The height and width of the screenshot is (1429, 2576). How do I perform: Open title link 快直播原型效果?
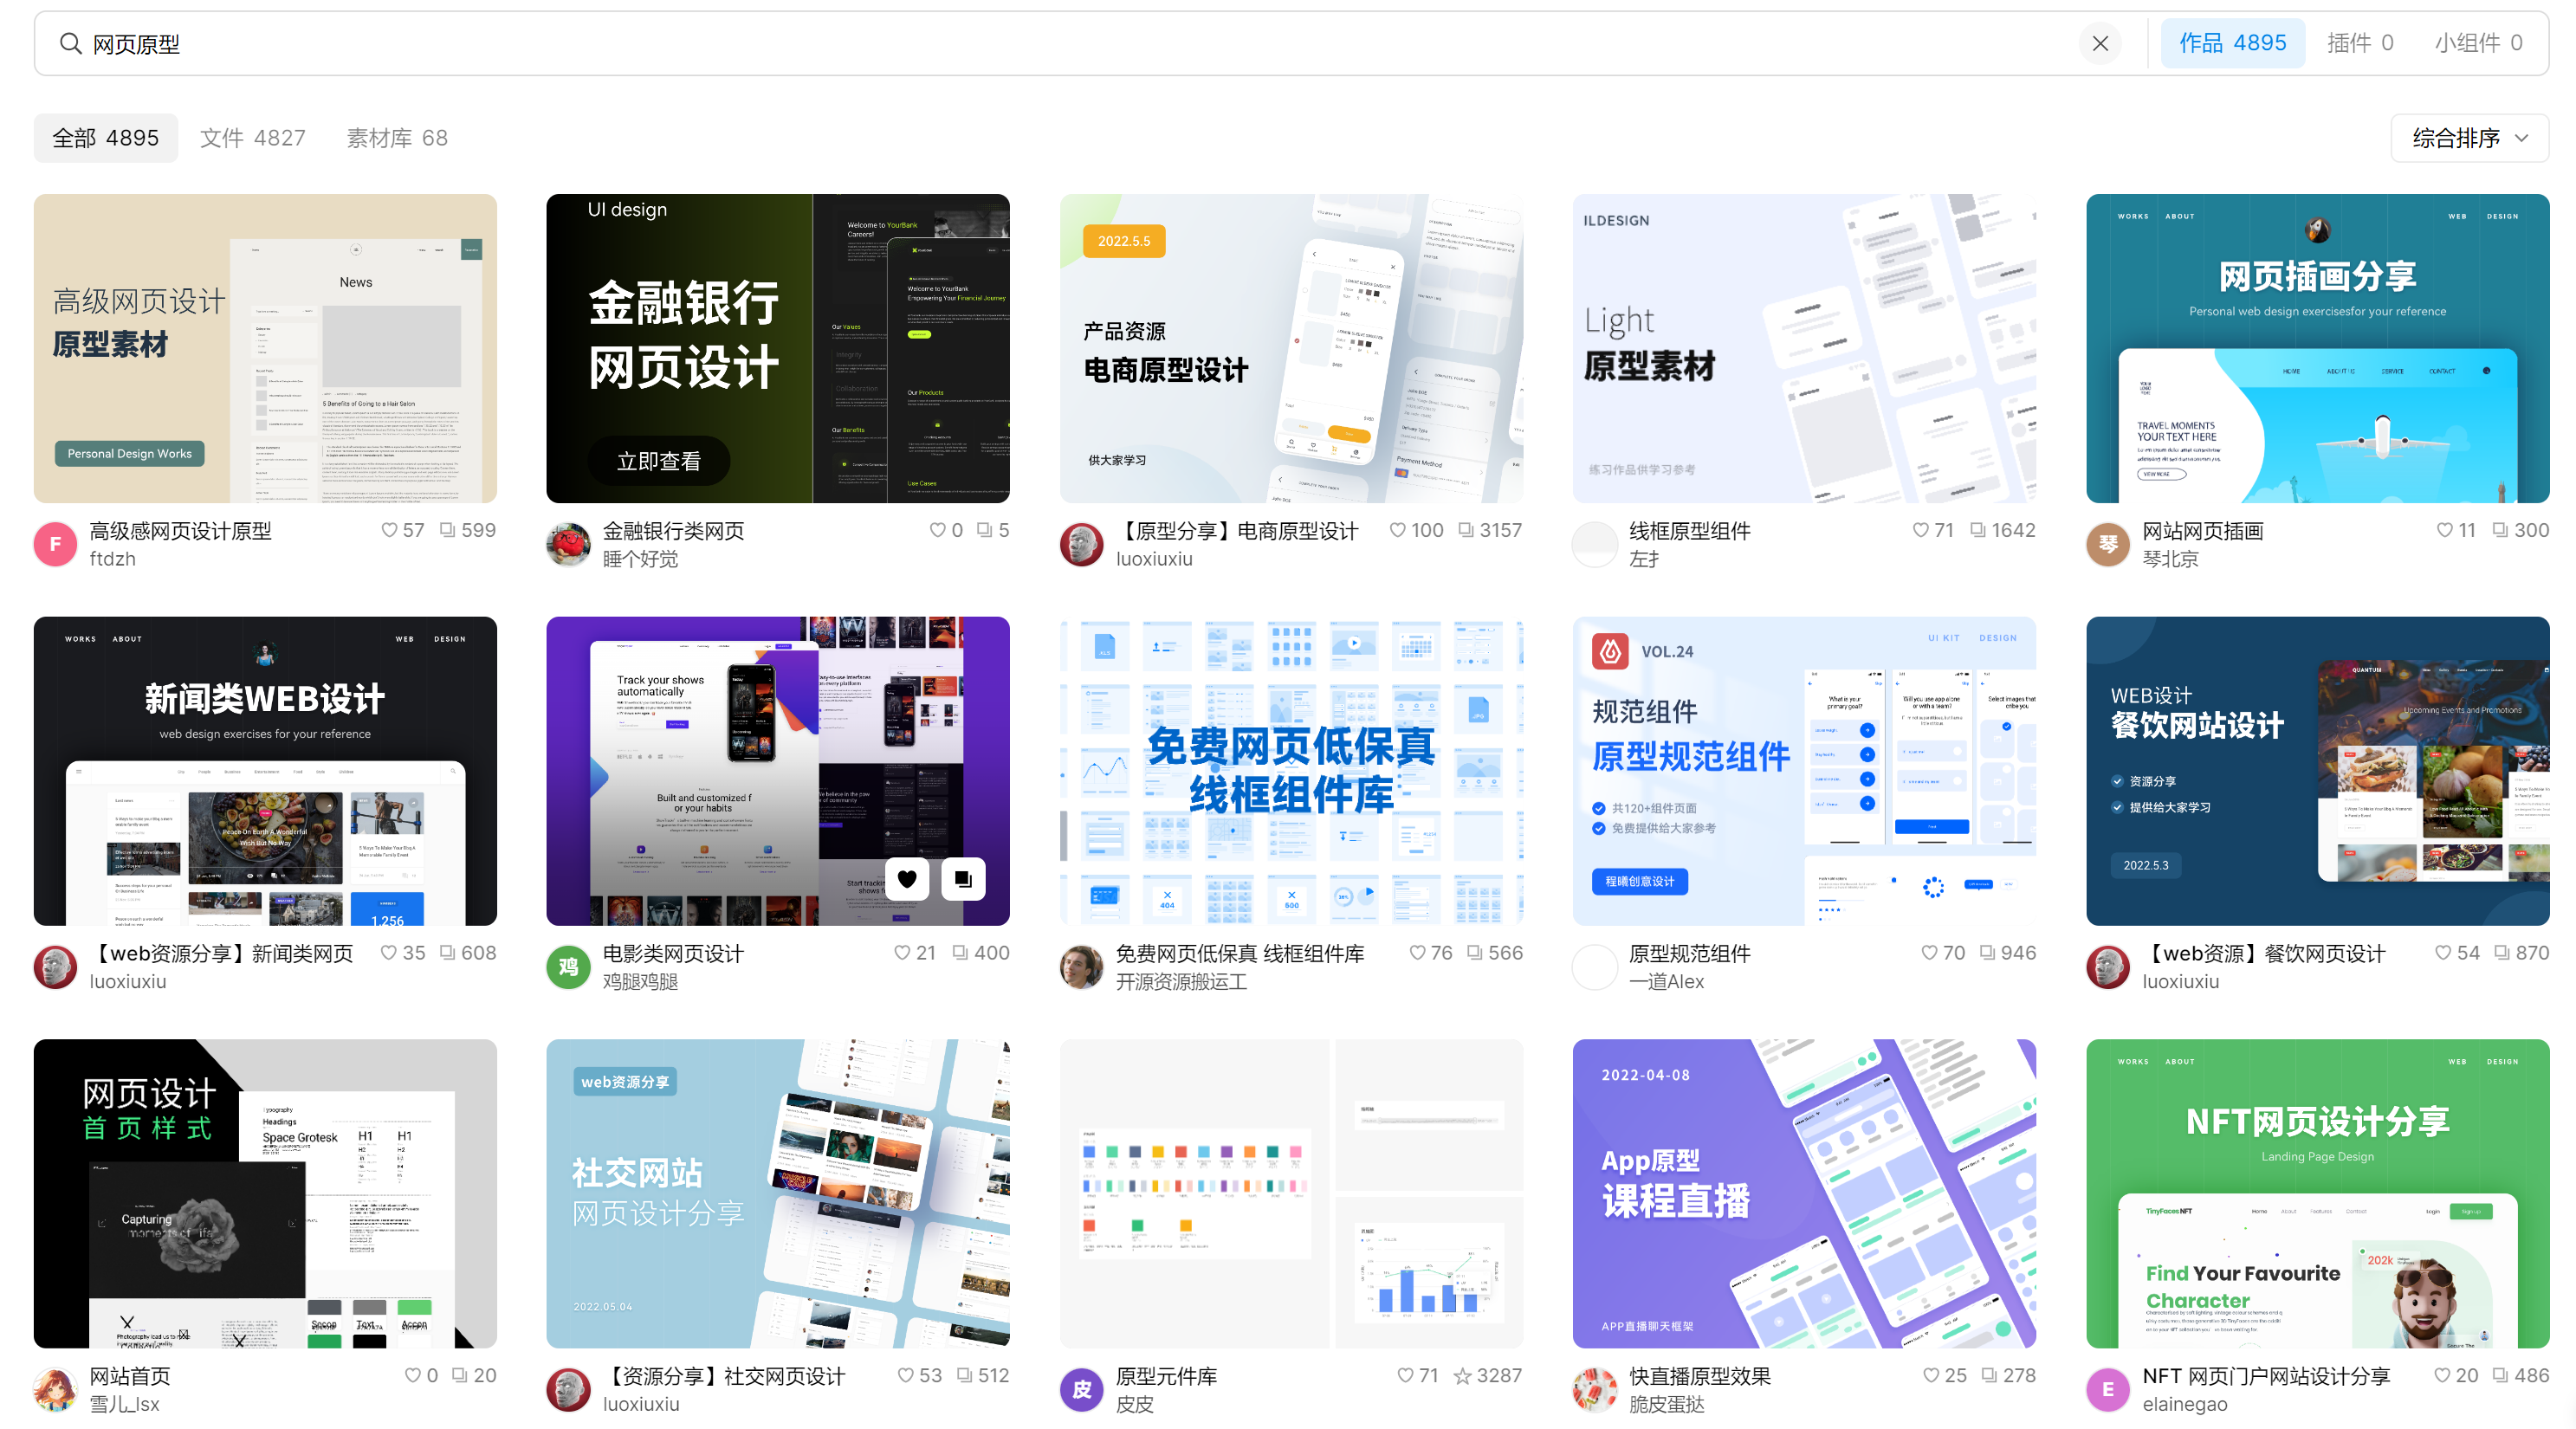[1699, 1376]
